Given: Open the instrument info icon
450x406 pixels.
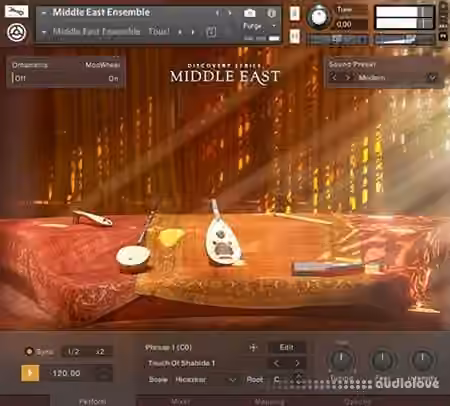Looking at the screenshot, I should pos(271,13).
